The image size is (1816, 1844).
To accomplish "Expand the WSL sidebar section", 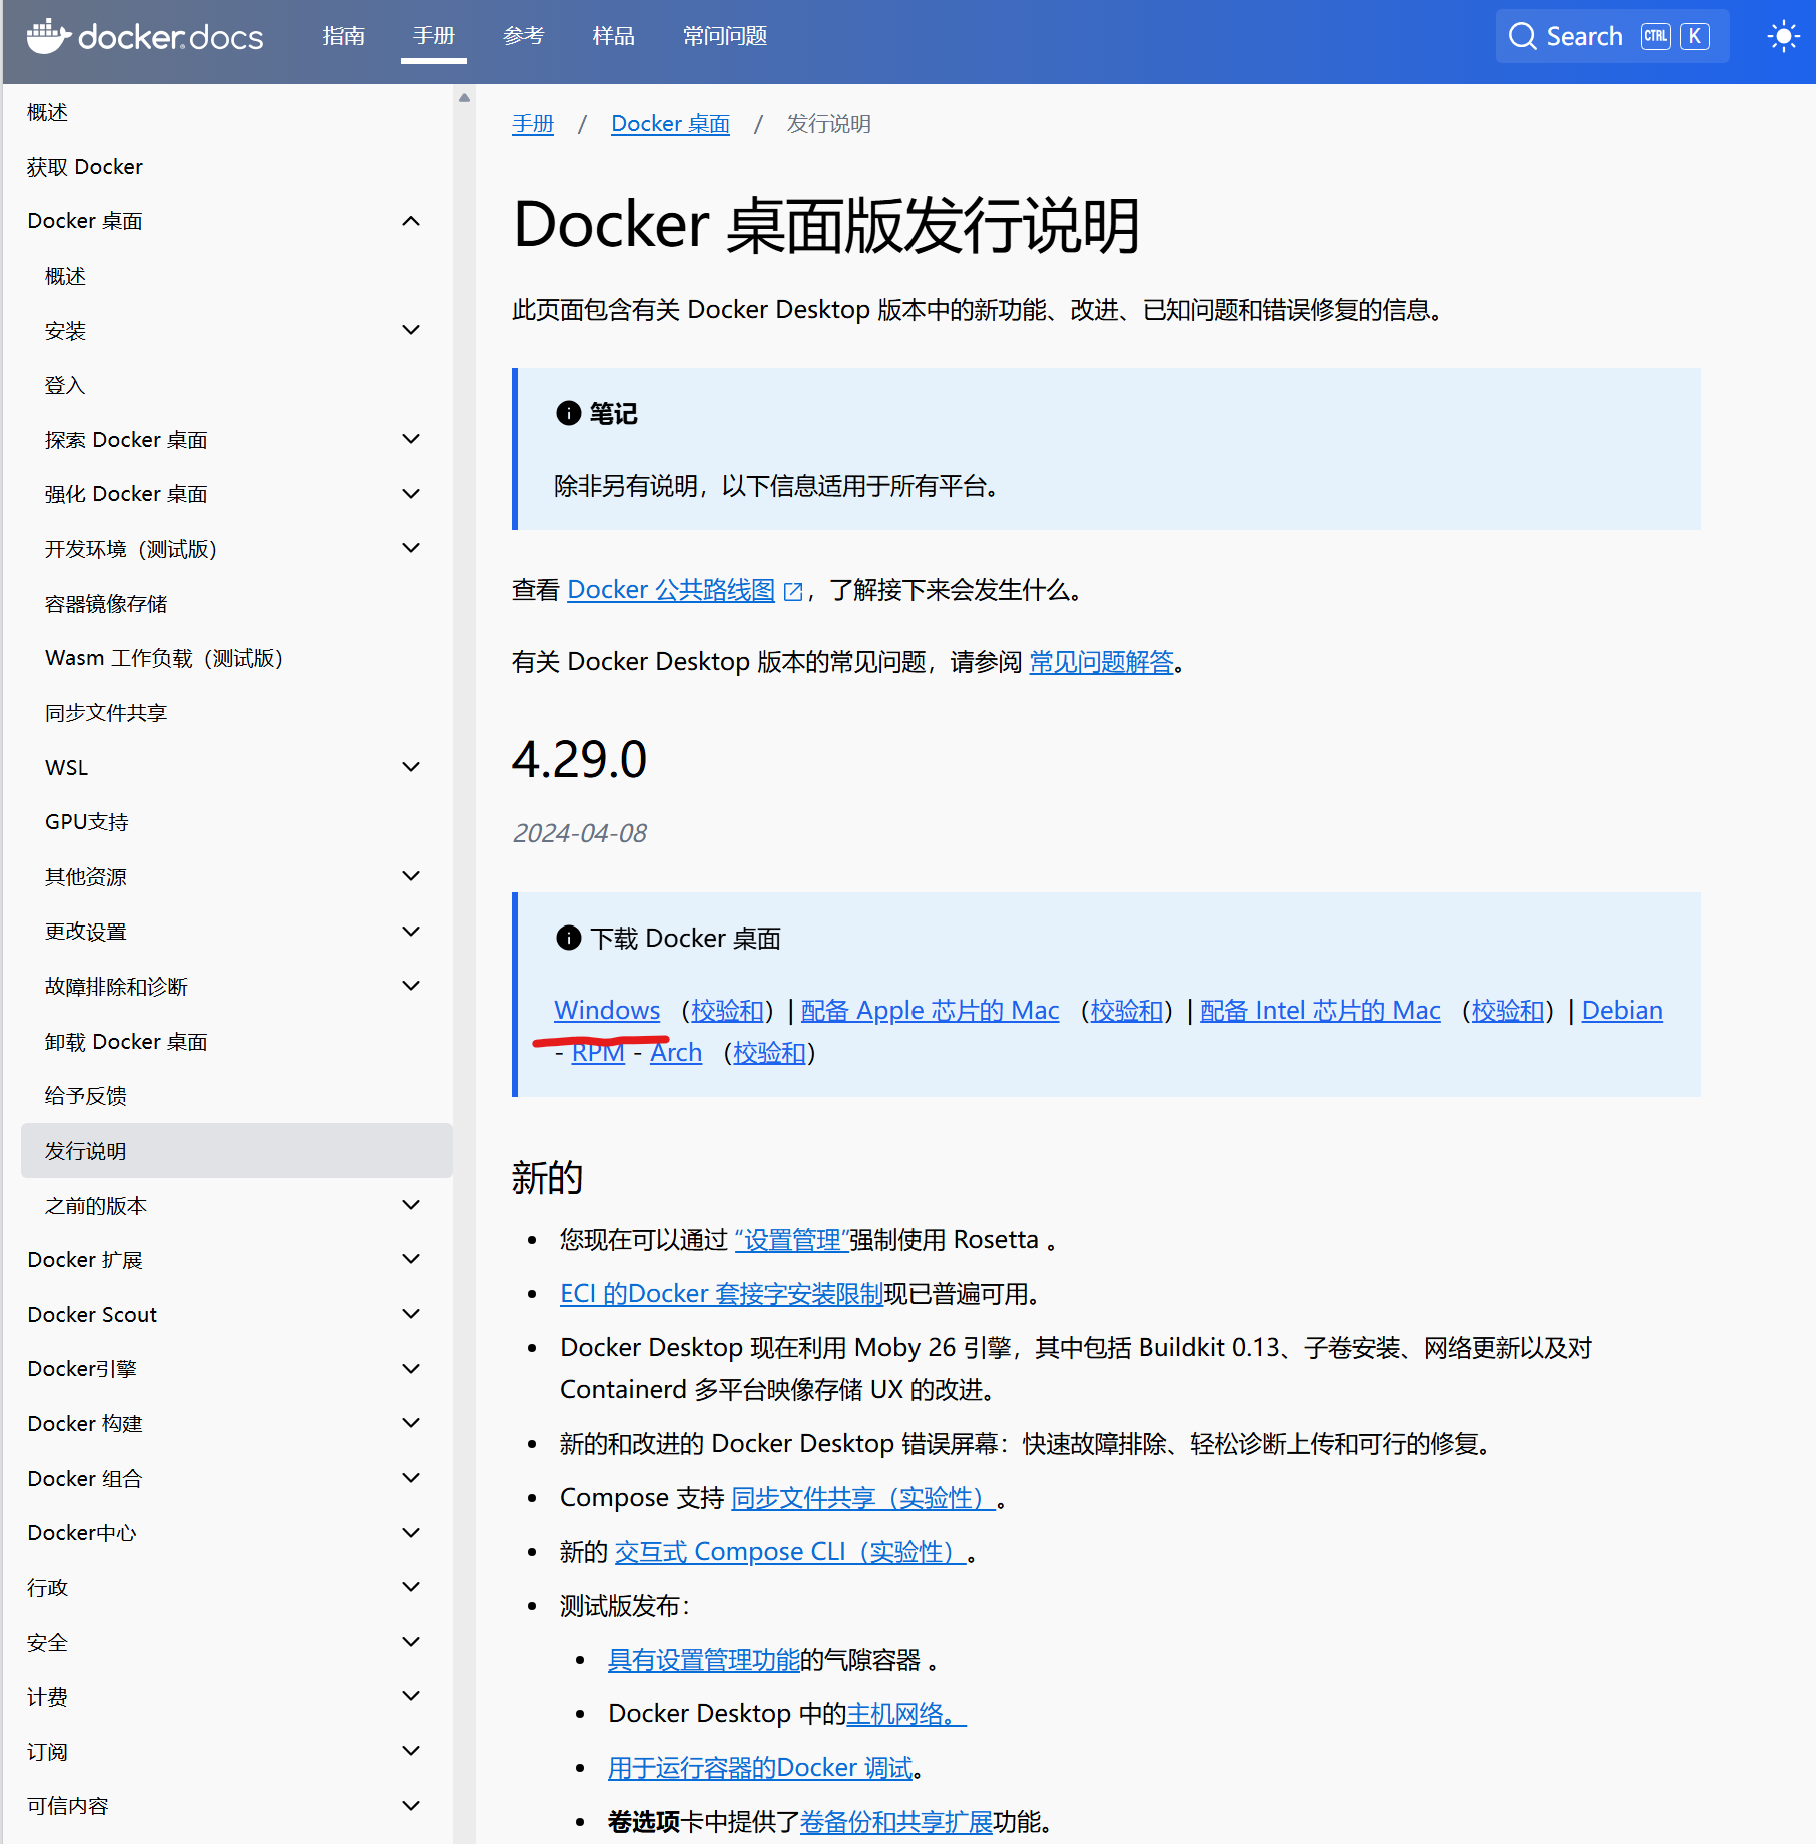I will point(411,767).
